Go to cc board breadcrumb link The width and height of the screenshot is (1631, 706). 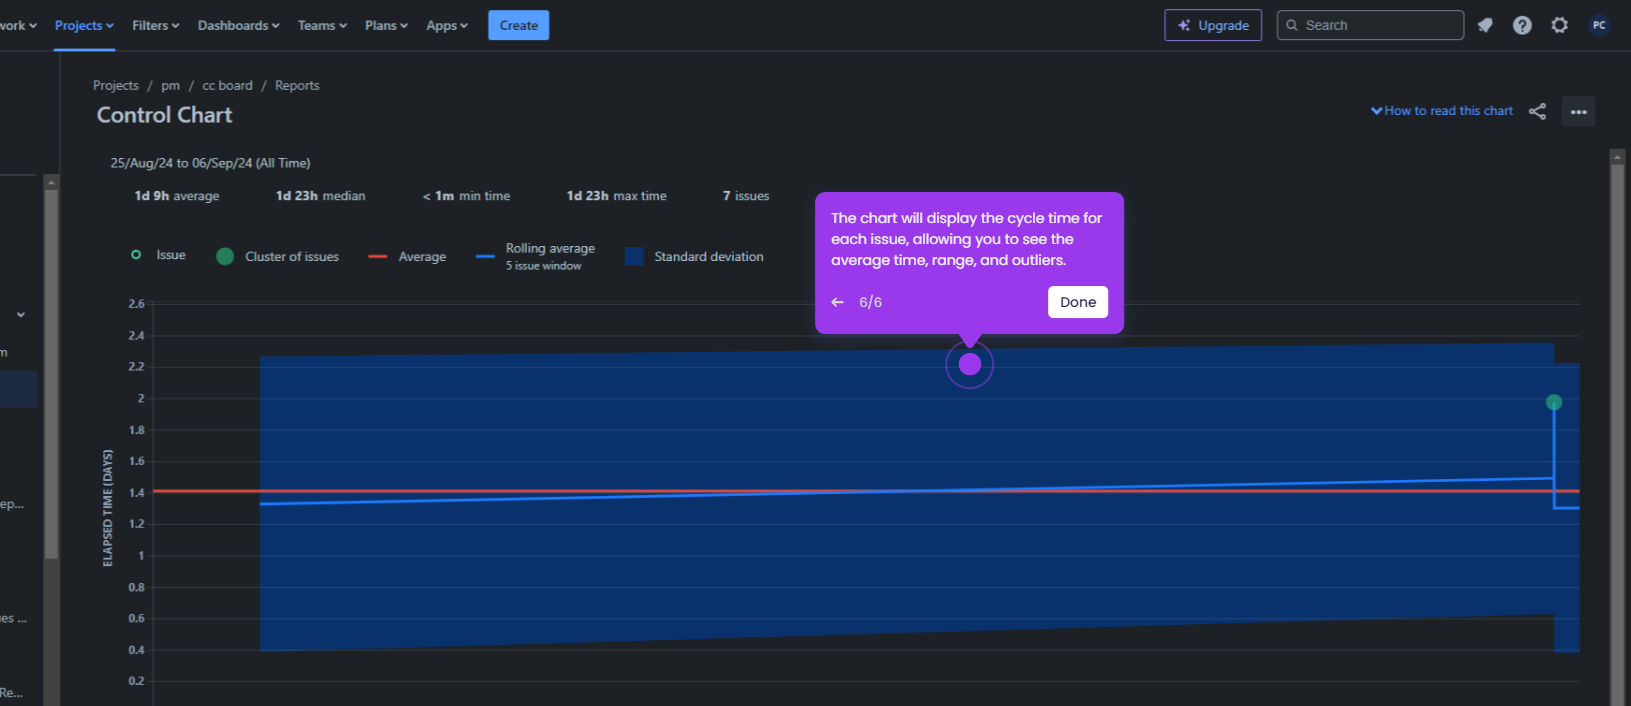point(228,86)
